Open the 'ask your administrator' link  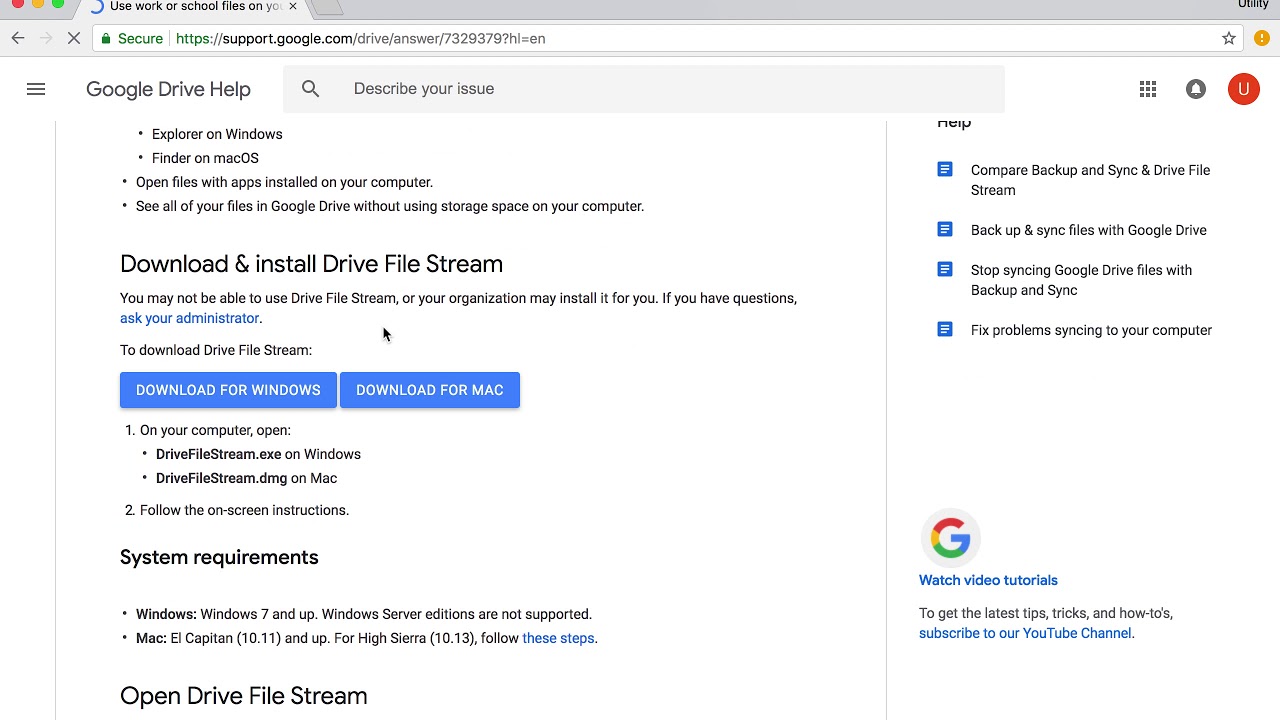(x=189, y=318)
